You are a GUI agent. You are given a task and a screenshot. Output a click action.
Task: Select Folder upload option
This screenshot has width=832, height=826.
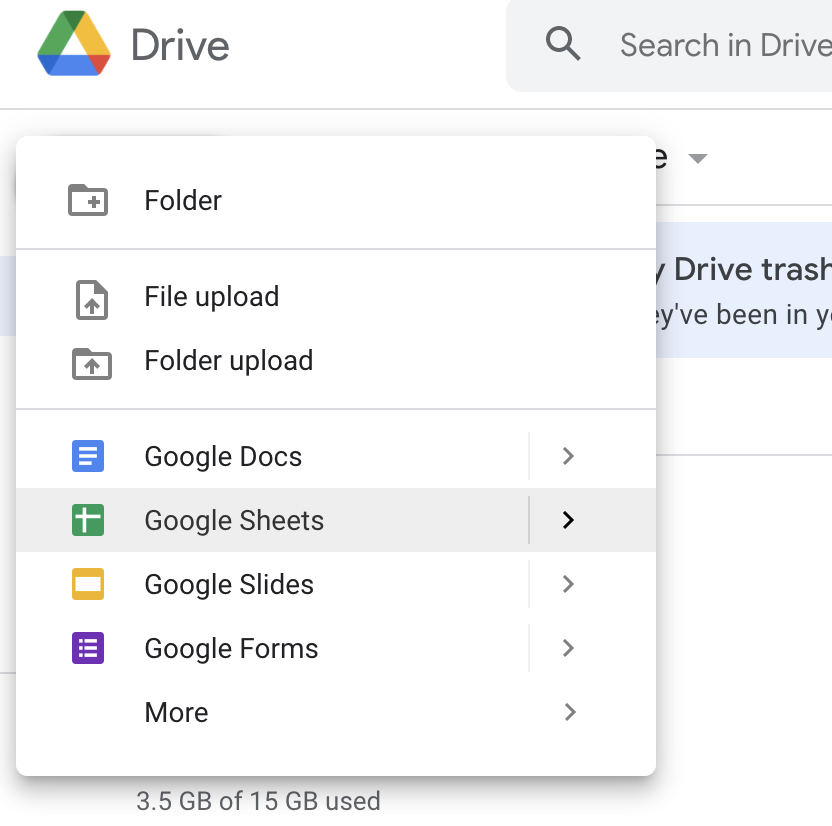pyautogui.click(x=336, y=361)
